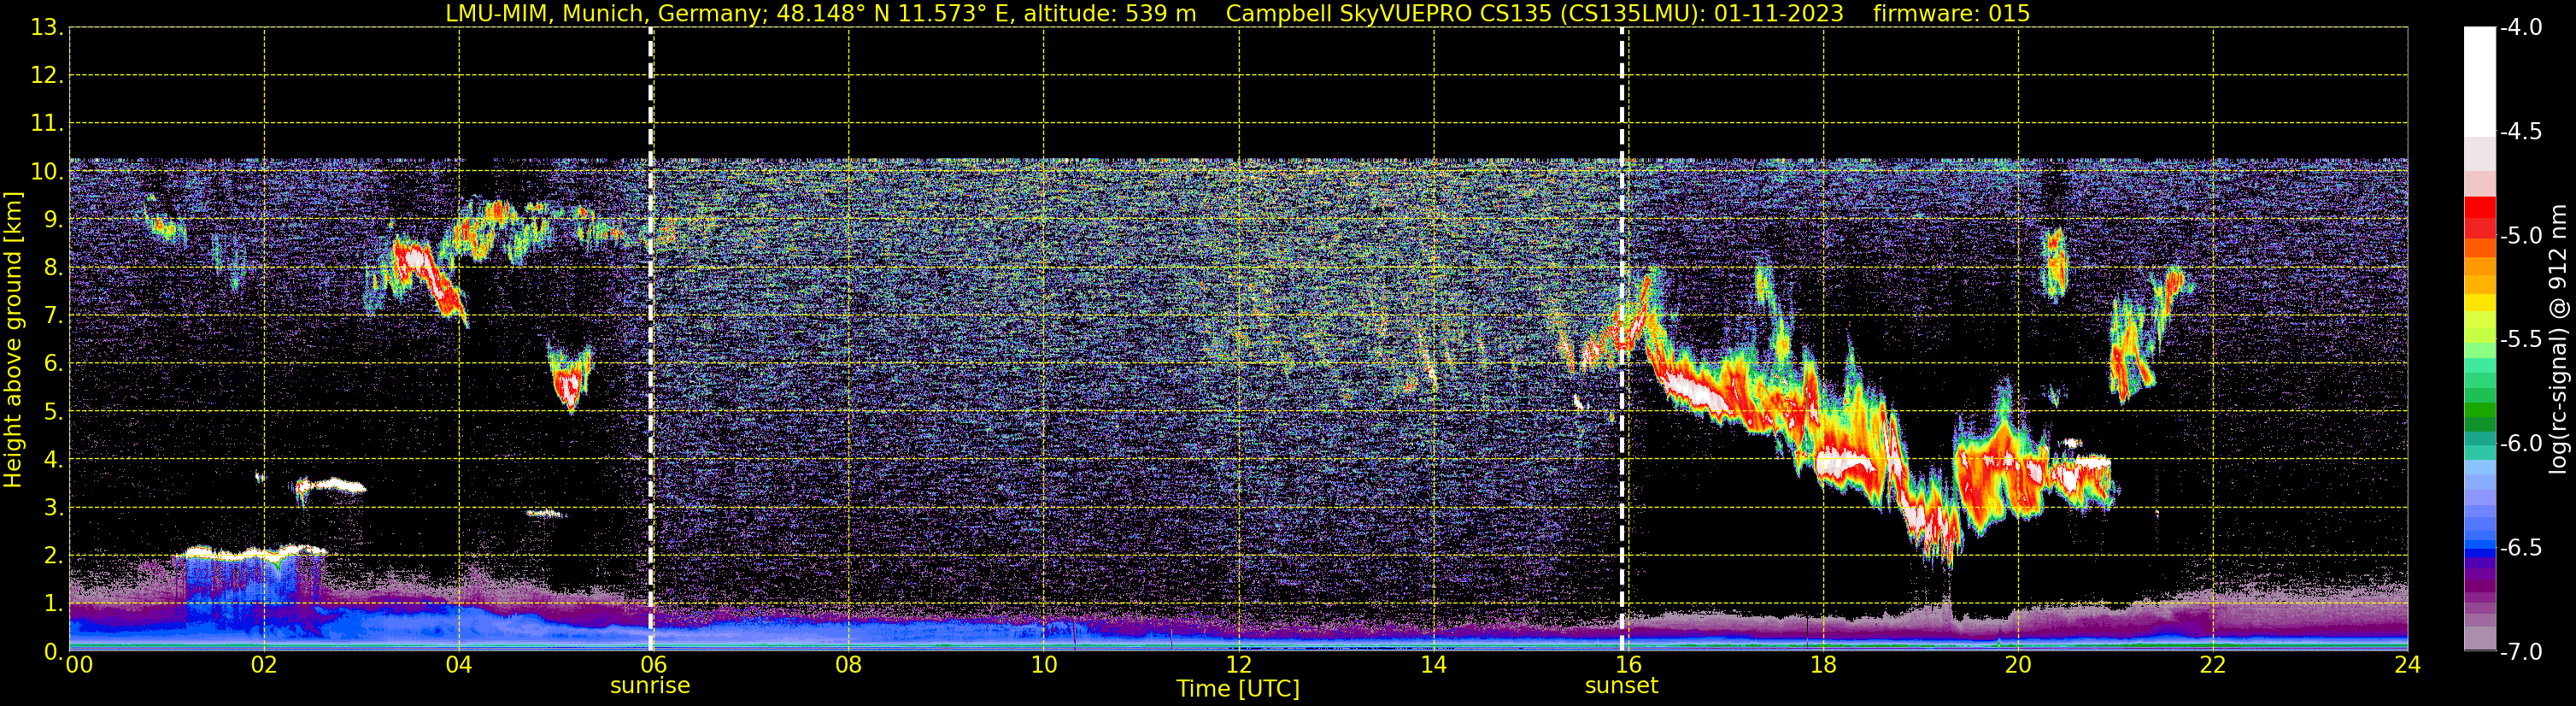Click the colorbar tick label '-7.0'
Image resolution: width=2576 pixels, height=706 pixels.
point(2521,652)
